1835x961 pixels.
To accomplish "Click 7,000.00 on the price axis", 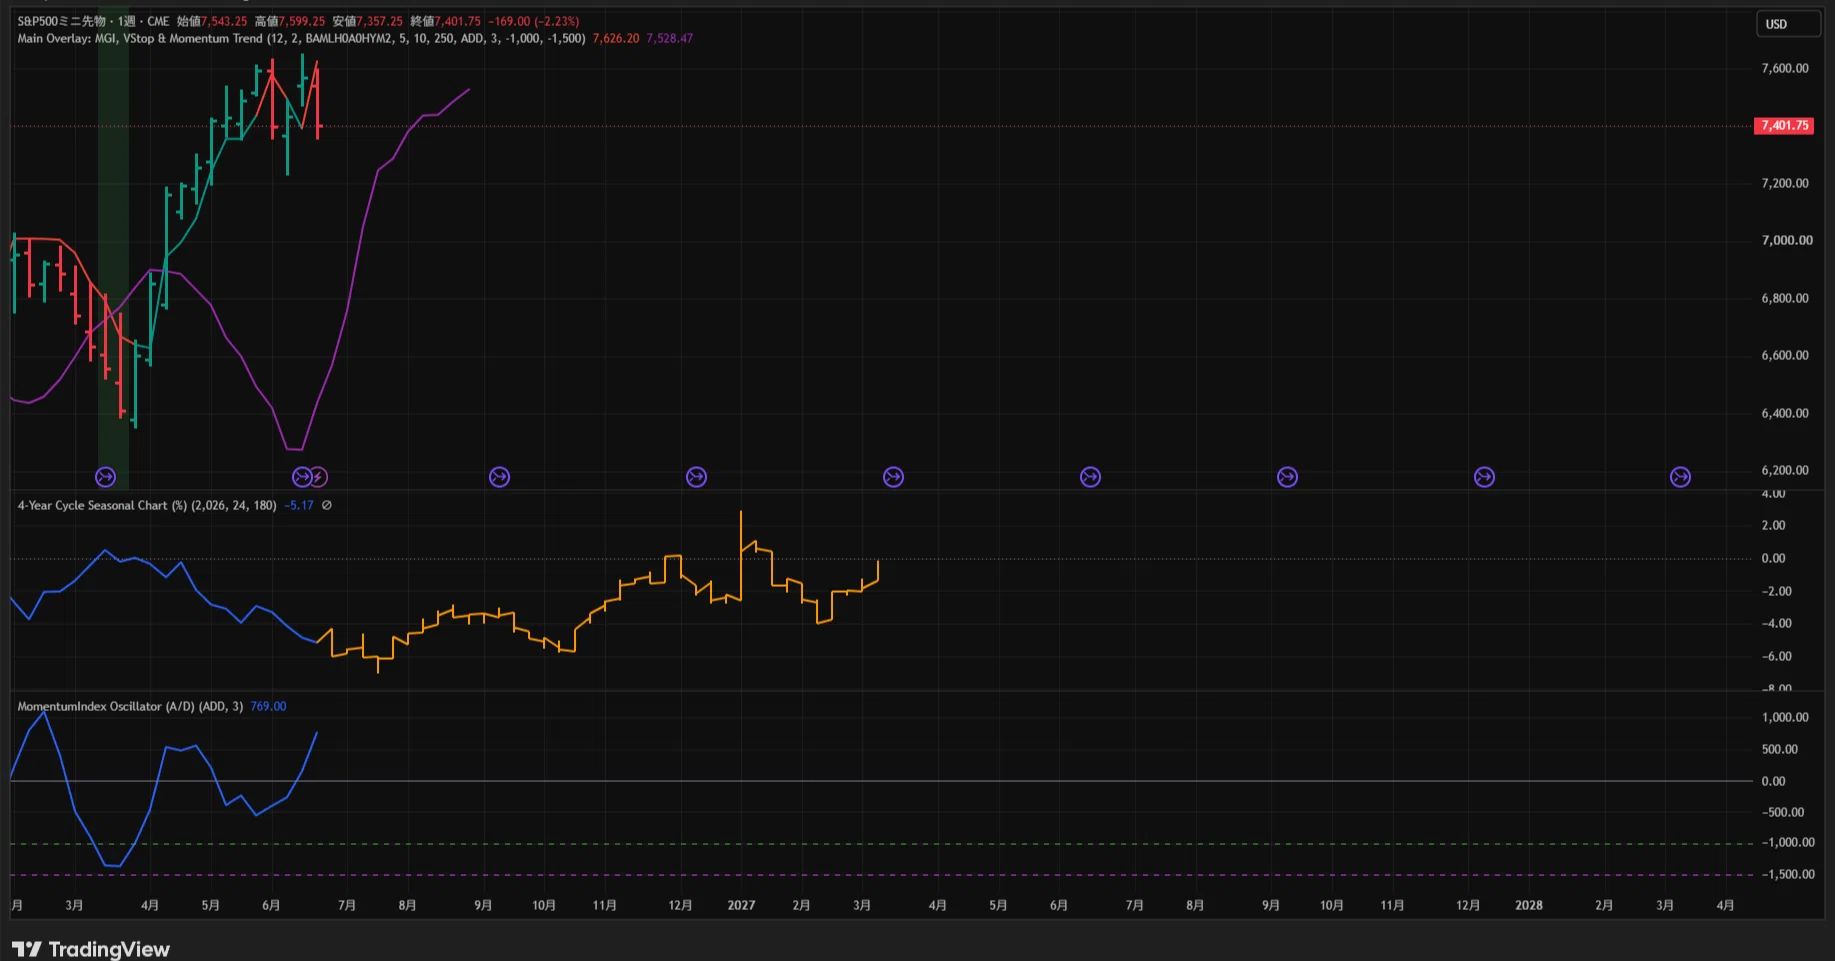I will click(1787, 240).
